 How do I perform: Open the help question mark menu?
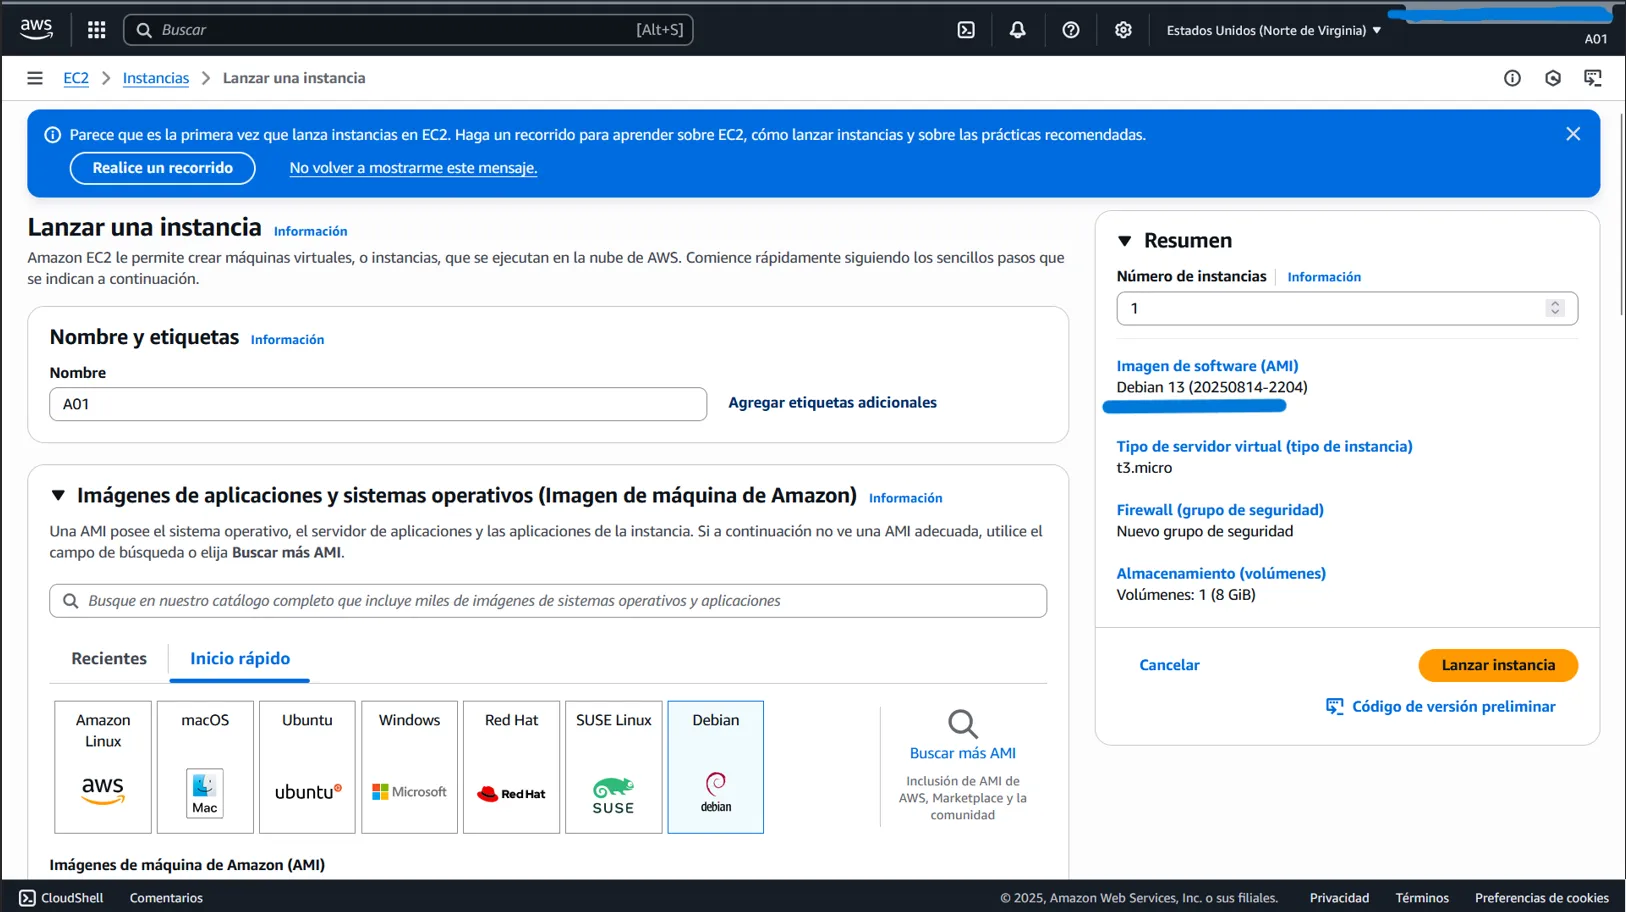pyautogui.click(x=1070, y=30)
